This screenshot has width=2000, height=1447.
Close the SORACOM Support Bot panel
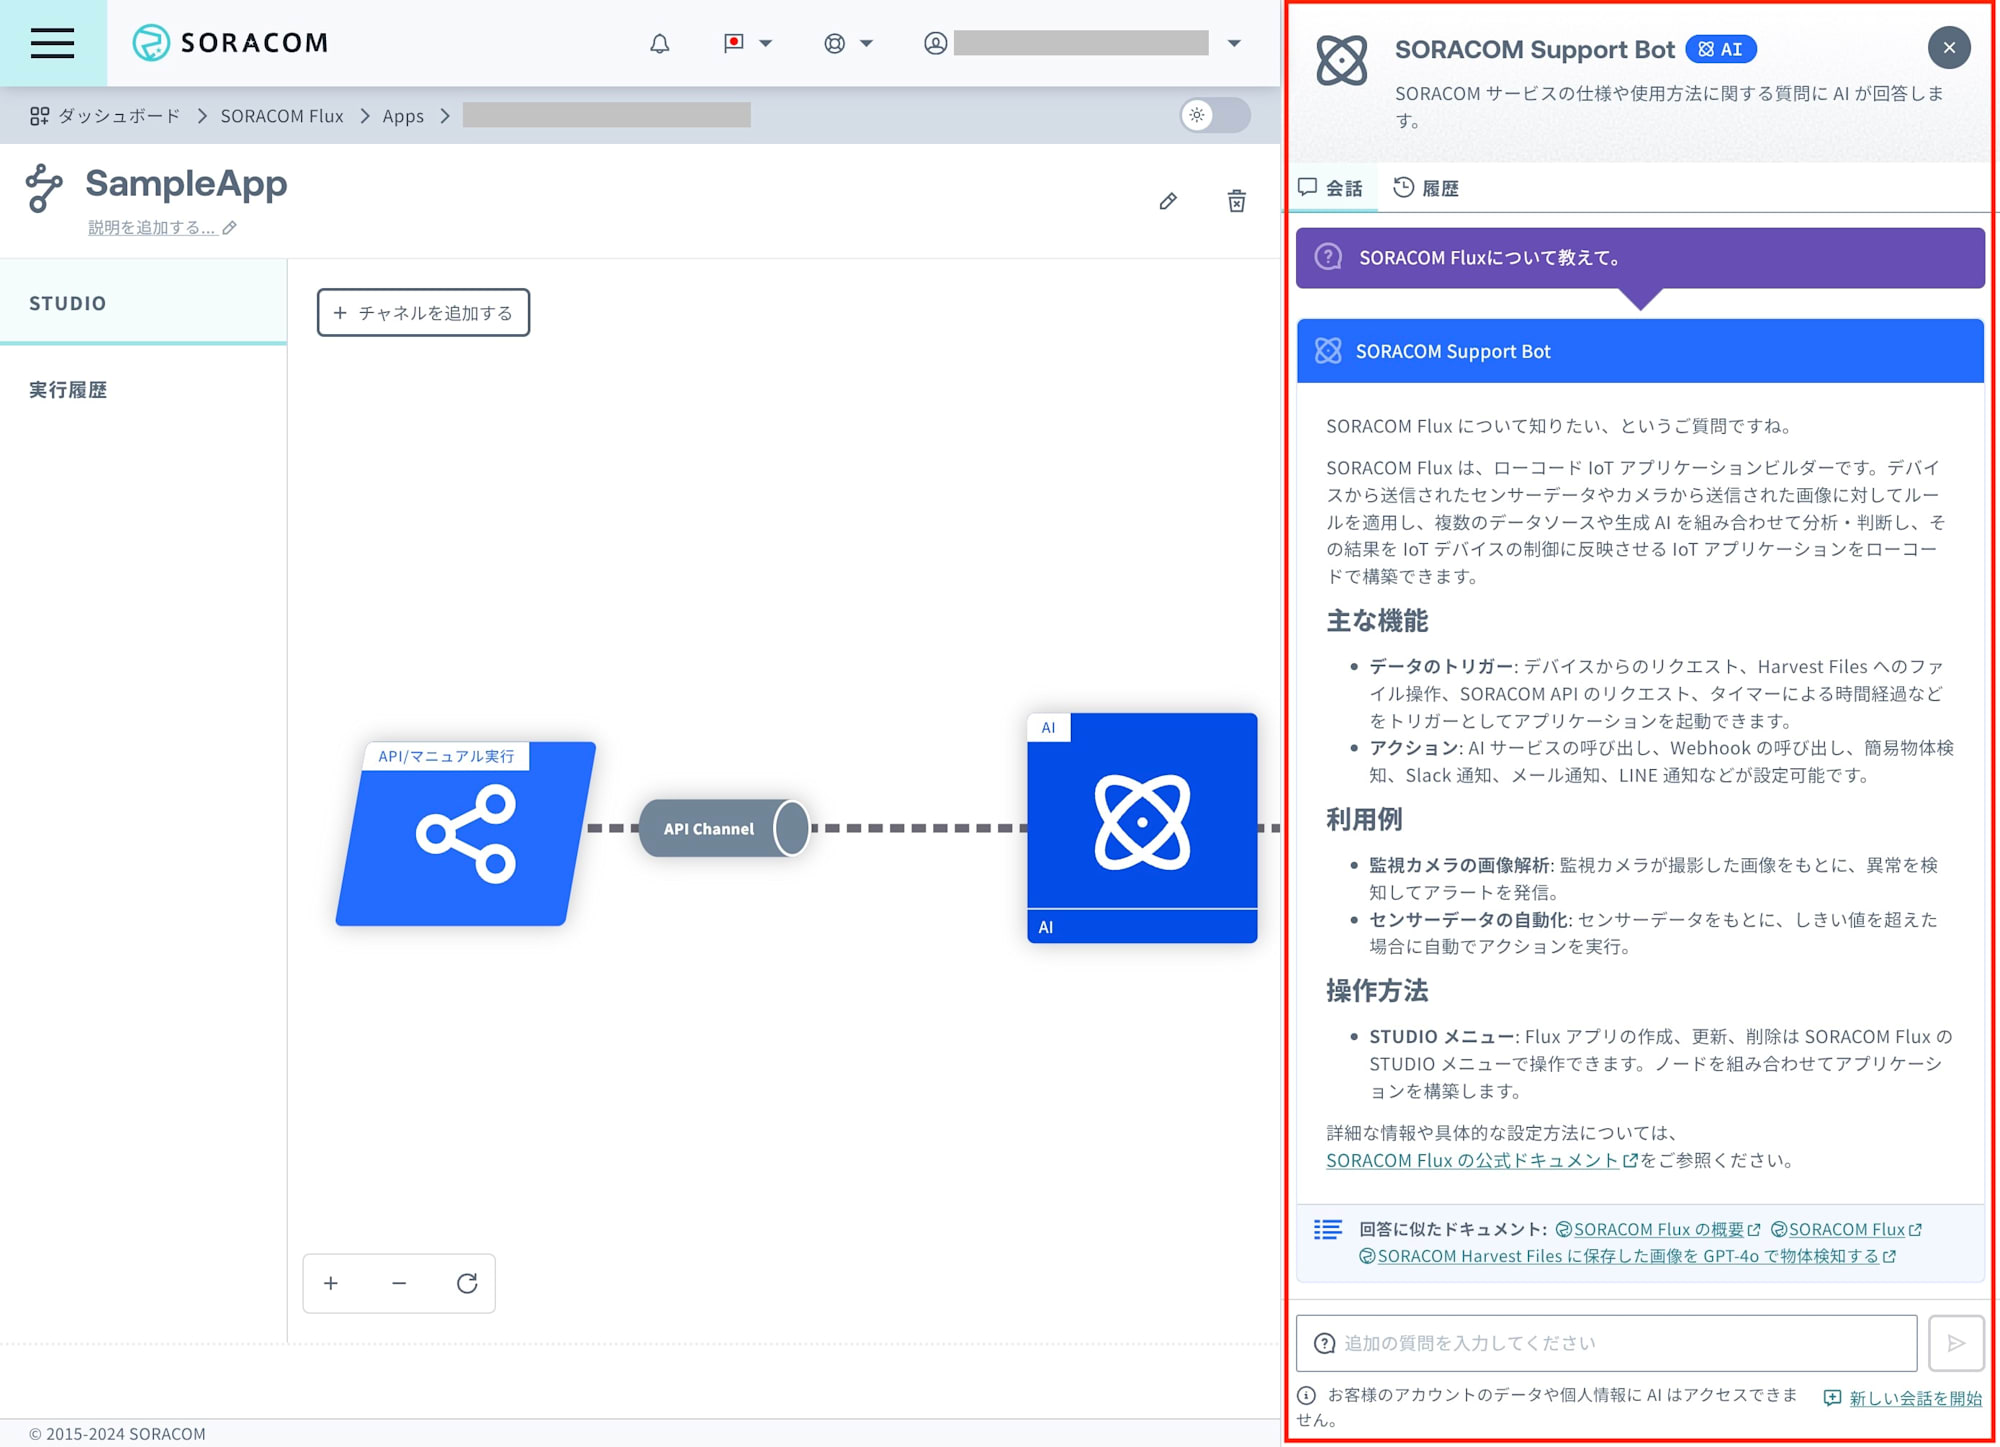(1949, 48)
